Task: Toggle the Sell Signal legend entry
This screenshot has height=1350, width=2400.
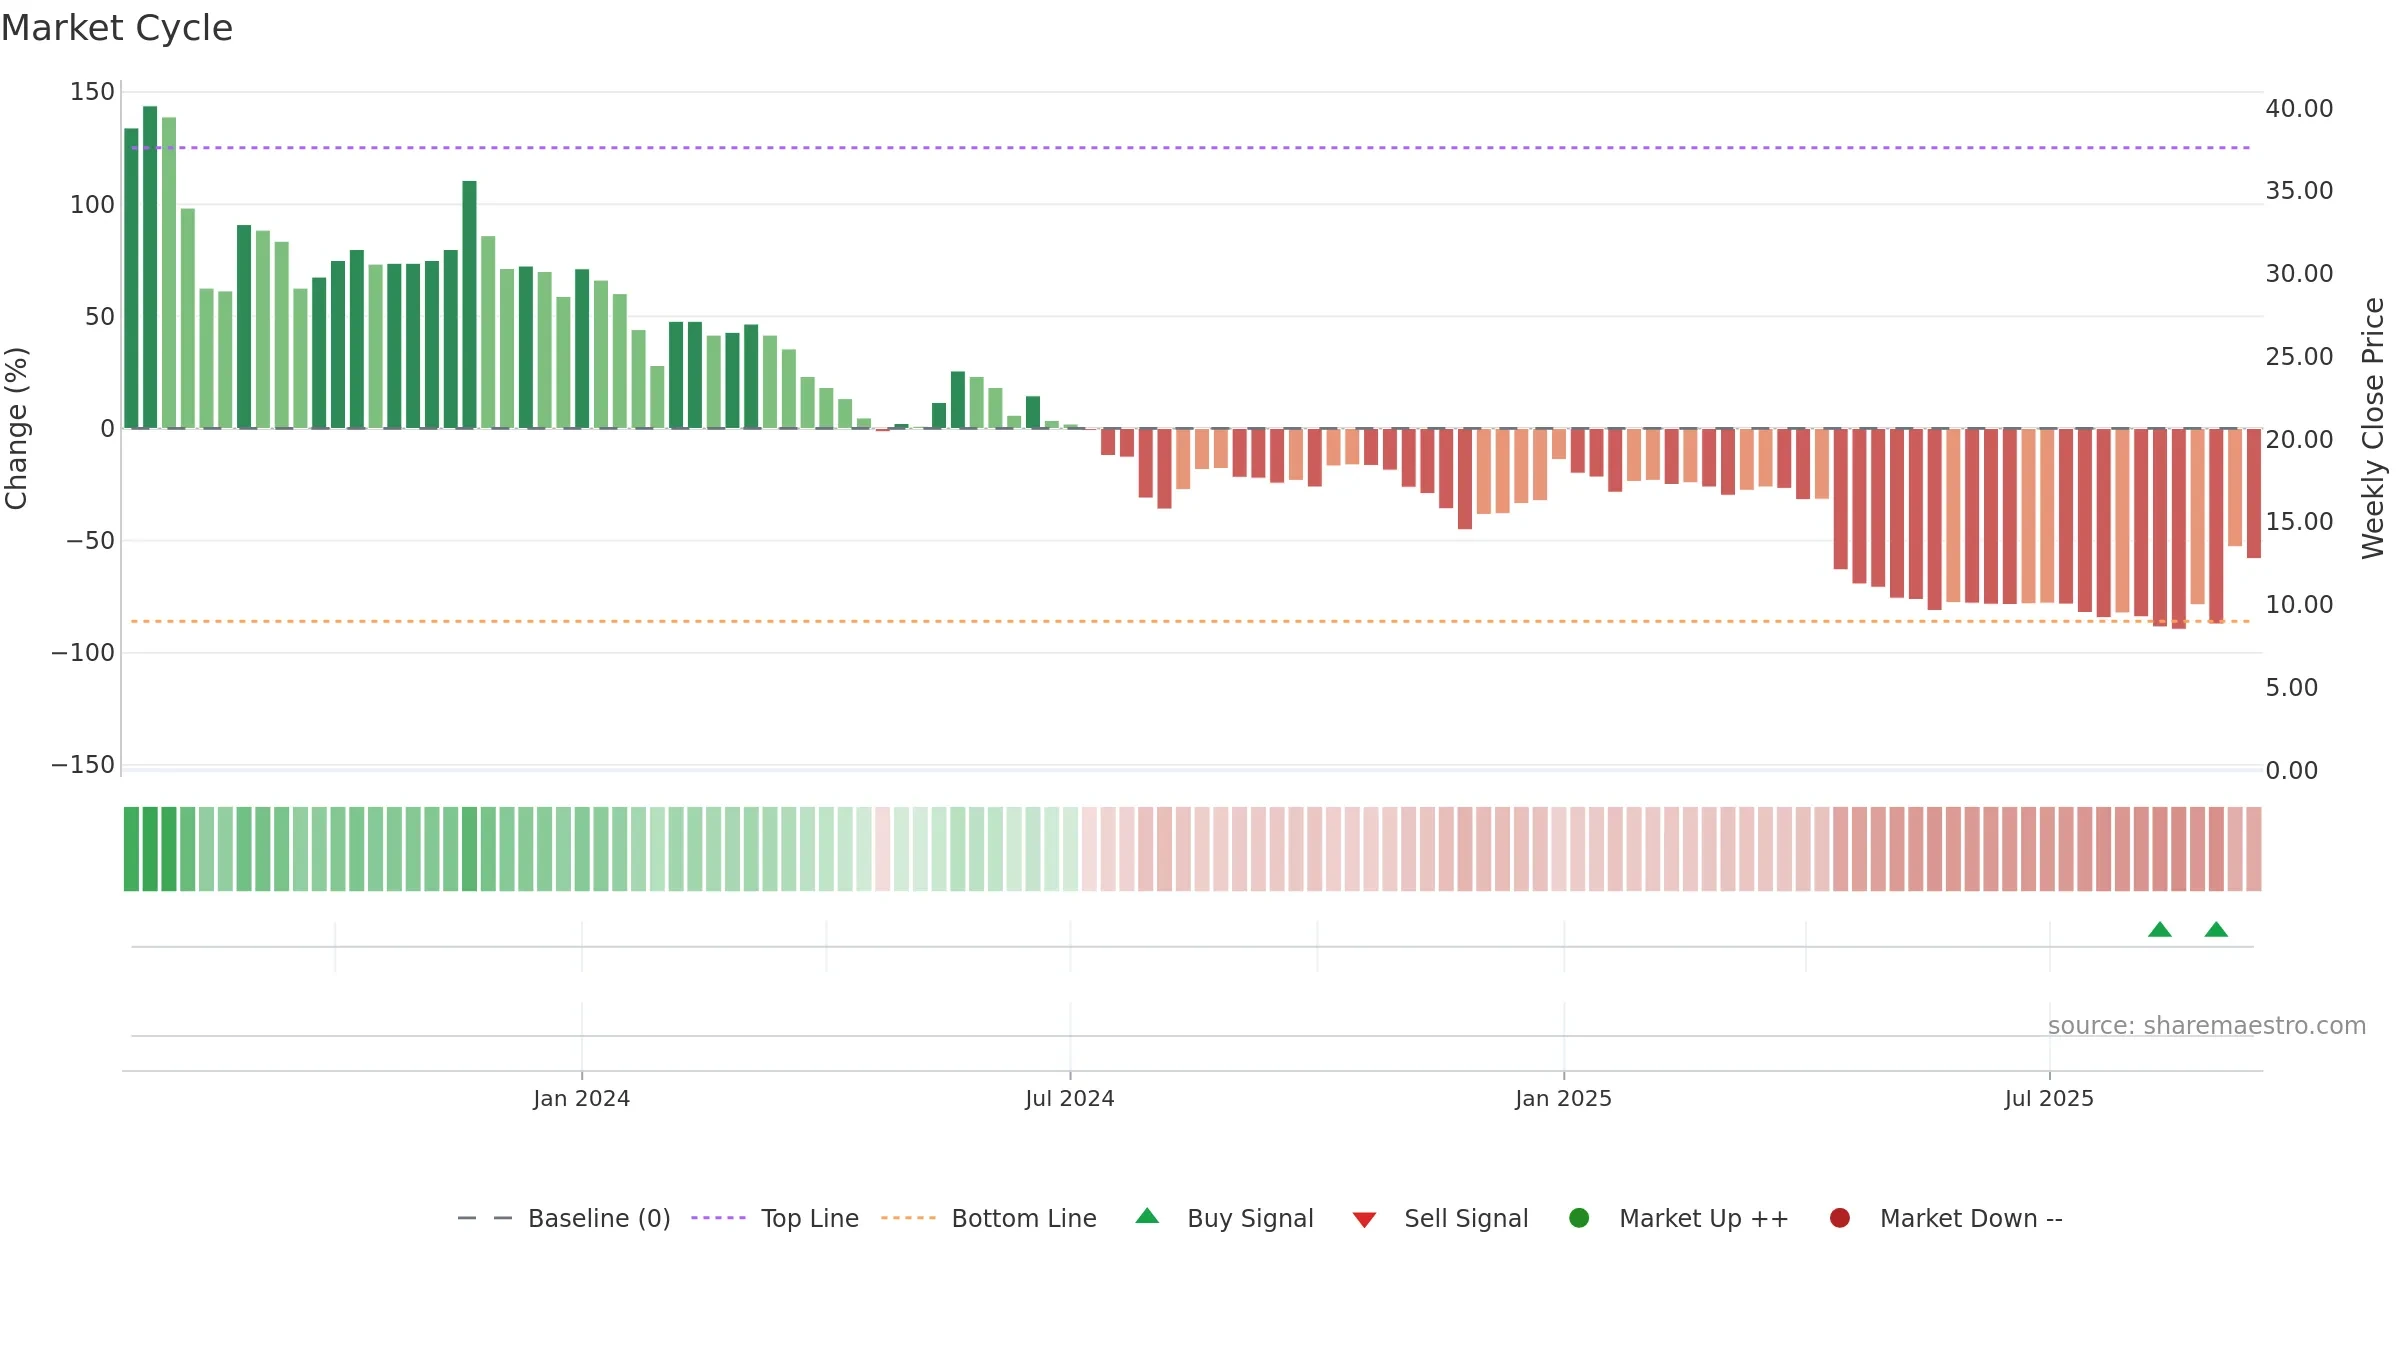Action: 1440,1218
